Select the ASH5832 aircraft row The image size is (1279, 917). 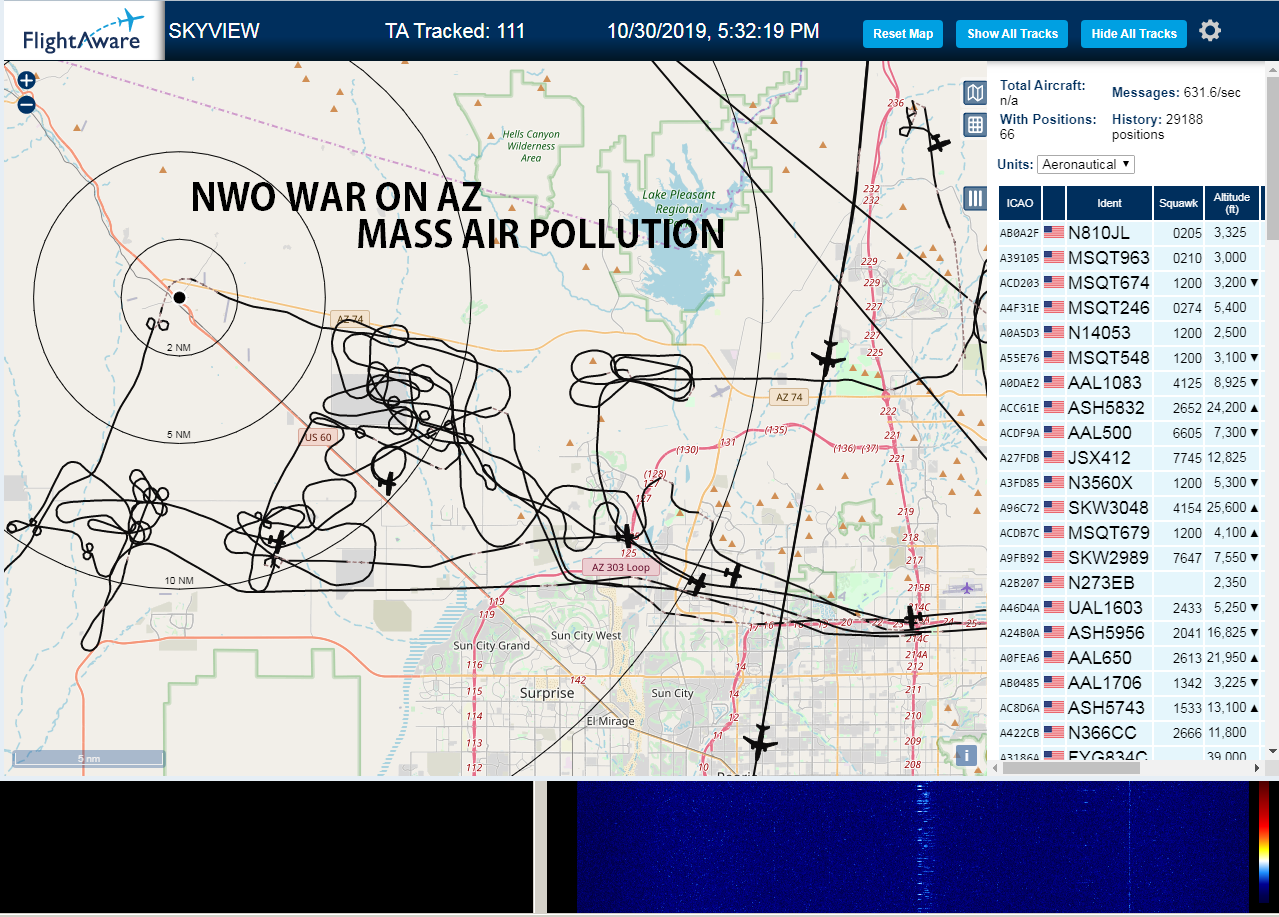[x=1130, y=407]
